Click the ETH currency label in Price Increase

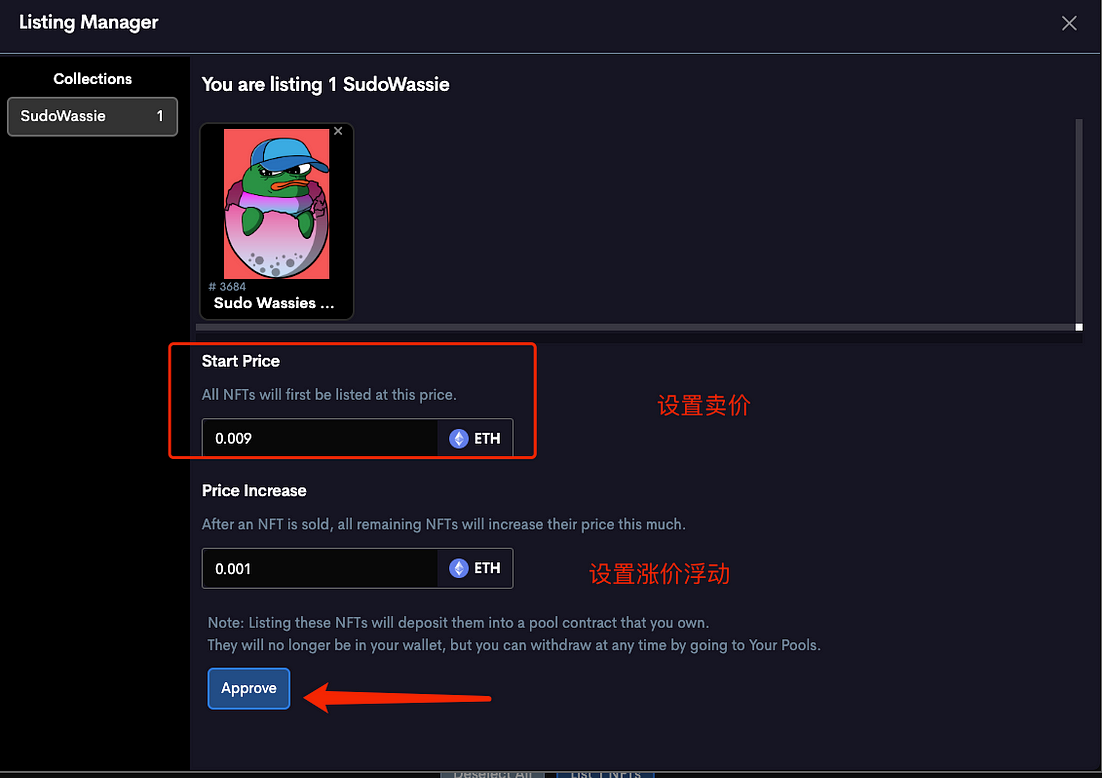(x=487, y=568)
